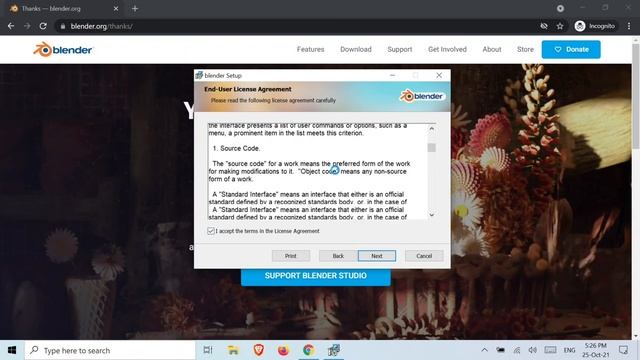Image resolution: width=640 pixels, height=360 pixels.
Task: Go back with the browser back arrow
Action: 11,26
